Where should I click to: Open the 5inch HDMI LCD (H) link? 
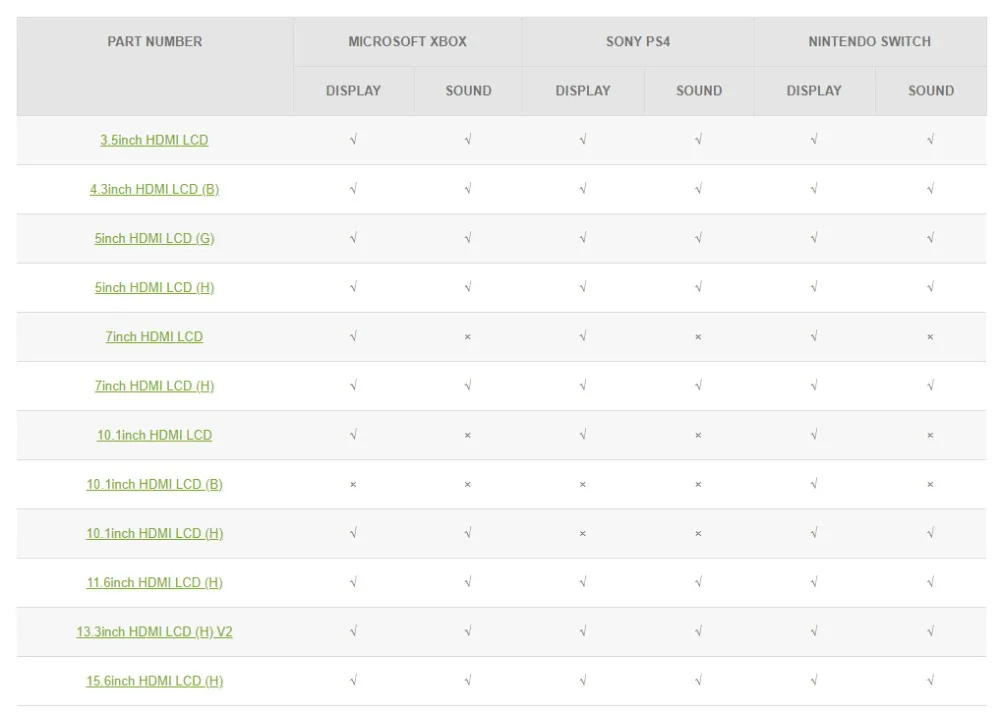[x=154, y=288]
